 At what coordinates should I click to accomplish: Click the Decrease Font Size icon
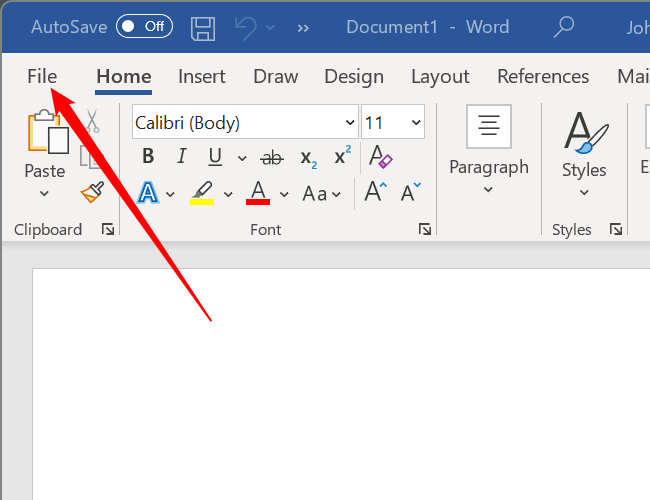tap(411, 192)
